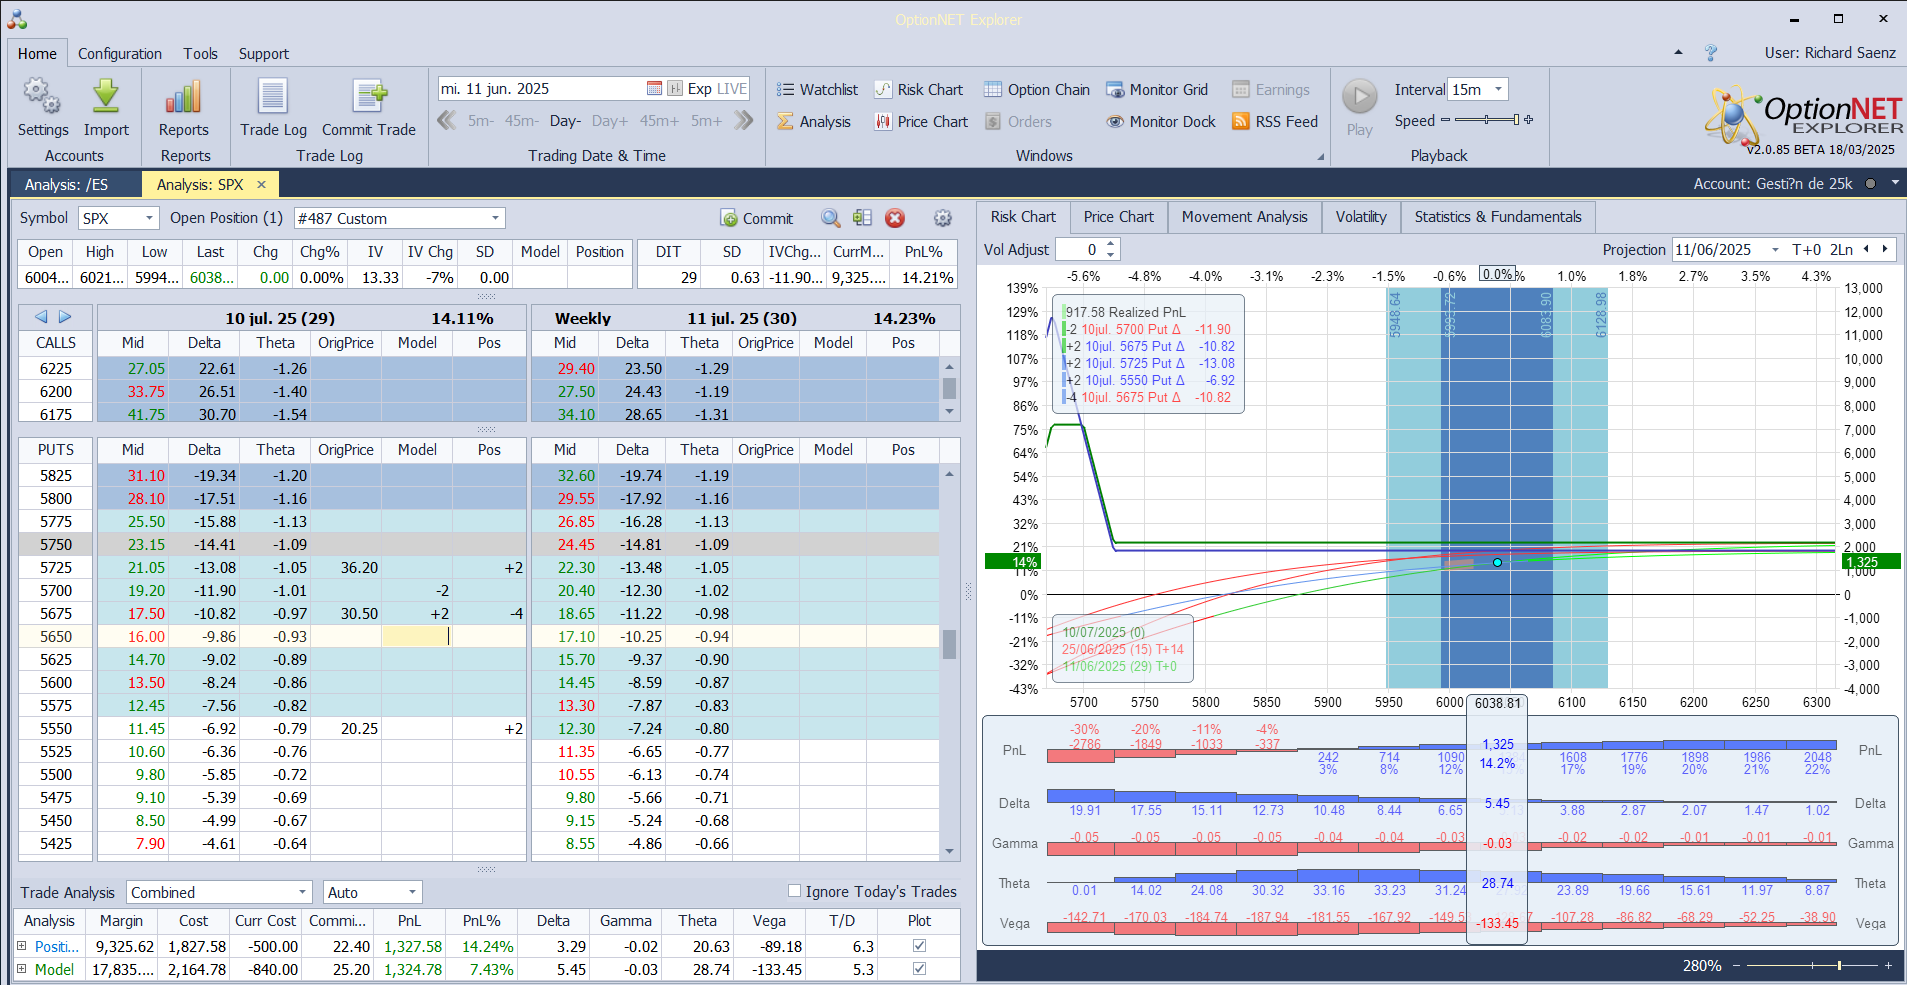Open the Statistics & Fundamentals tab
The height and width of the screenshot is (985, 1907).
pyautogui.click(x=1498, y=217)
